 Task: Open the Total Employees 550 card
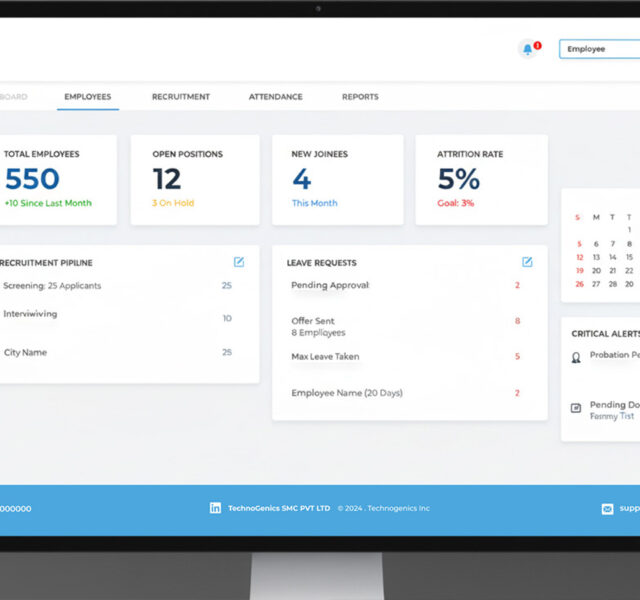coord(57,180)
